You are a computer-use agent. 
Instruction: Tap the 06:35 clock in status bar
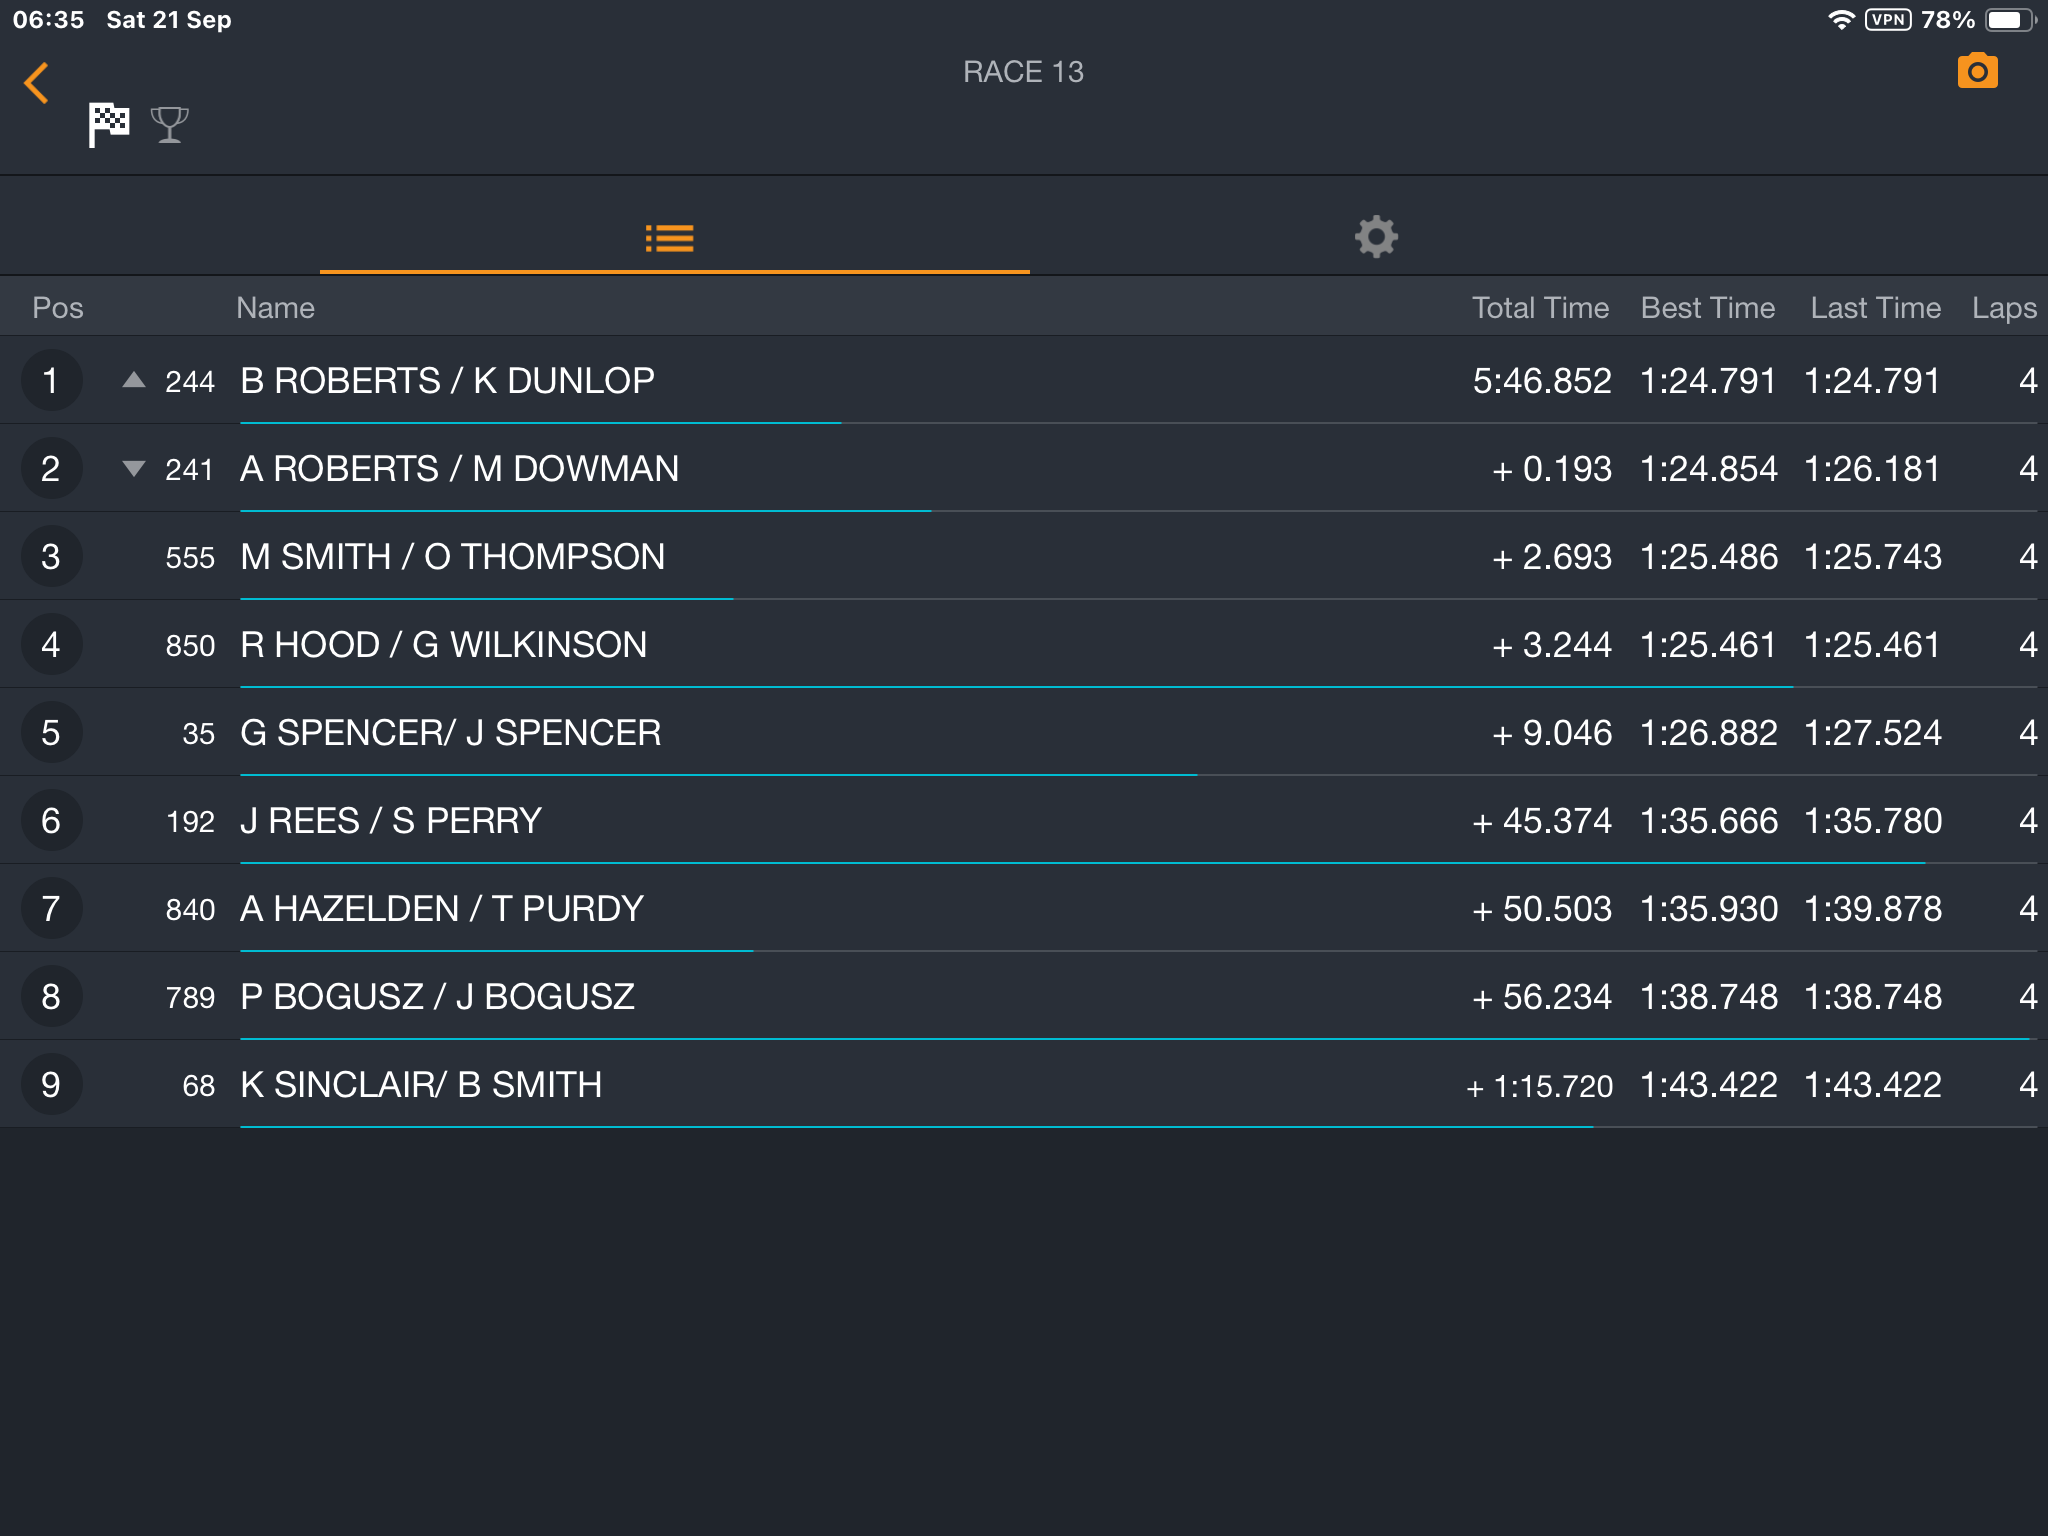coord(48,20)
